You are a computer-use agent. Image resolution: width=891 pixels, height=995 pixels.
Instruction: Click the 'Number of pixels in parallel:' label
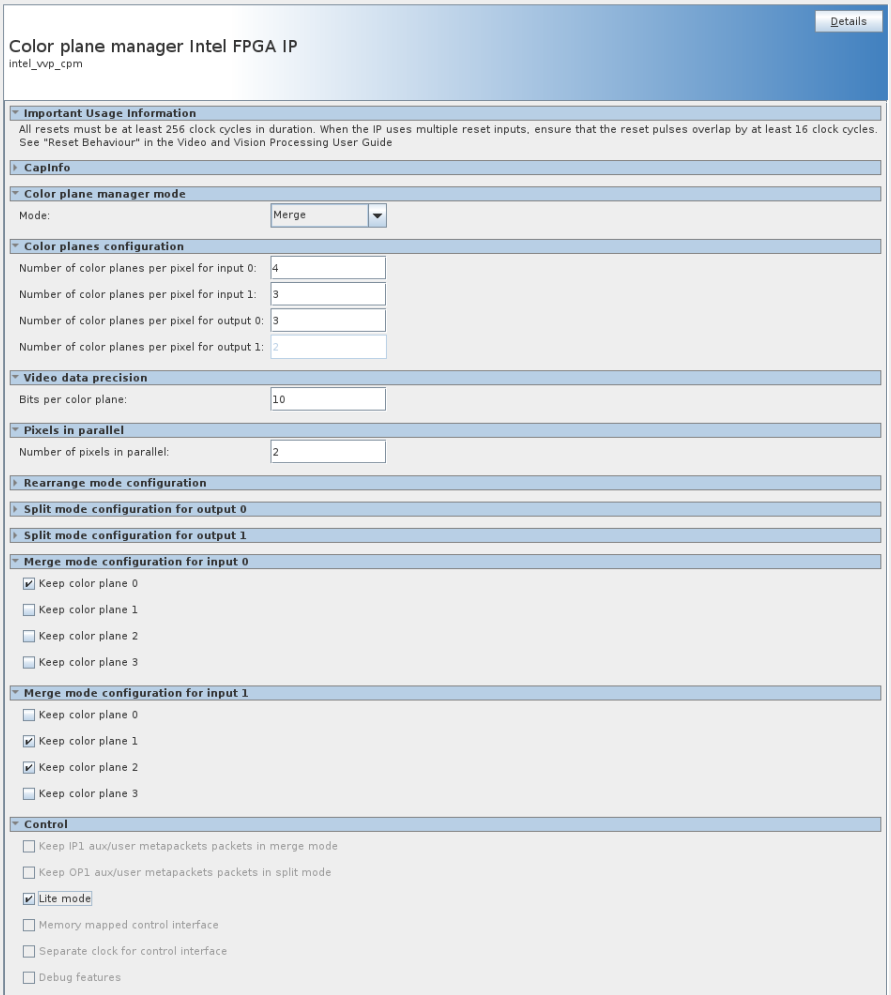click(94, 452)
